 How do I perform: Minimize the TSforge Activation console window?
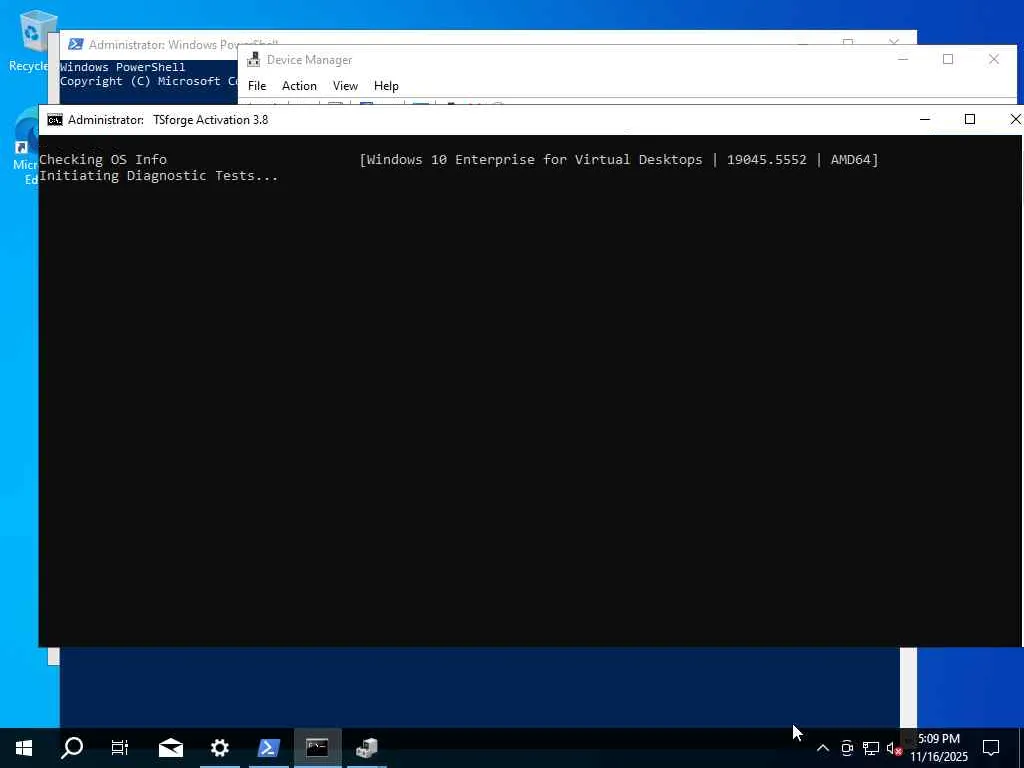[925, 120]
